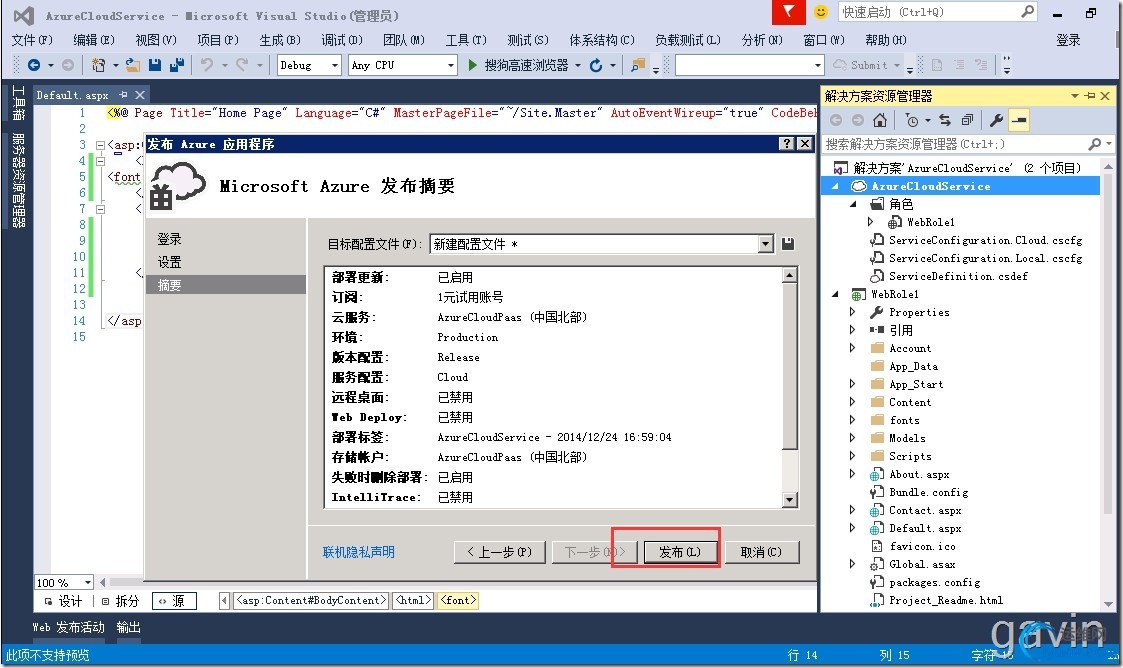Select 登录 step in wizard sidebar

click(170, 238)
